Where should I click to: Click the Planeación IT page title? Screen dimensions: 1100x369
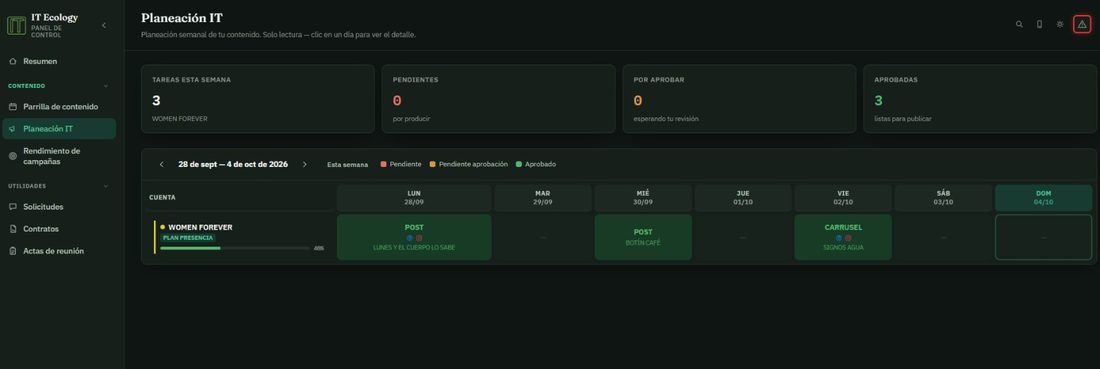182,18
